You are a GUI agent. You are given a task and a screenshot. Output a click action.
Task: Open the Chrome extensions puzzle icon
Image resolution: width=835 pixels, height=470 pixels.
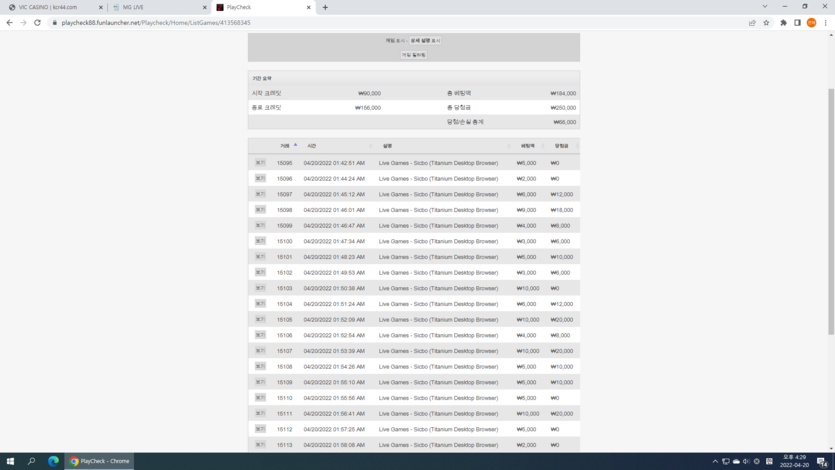(x=783, y=23)
